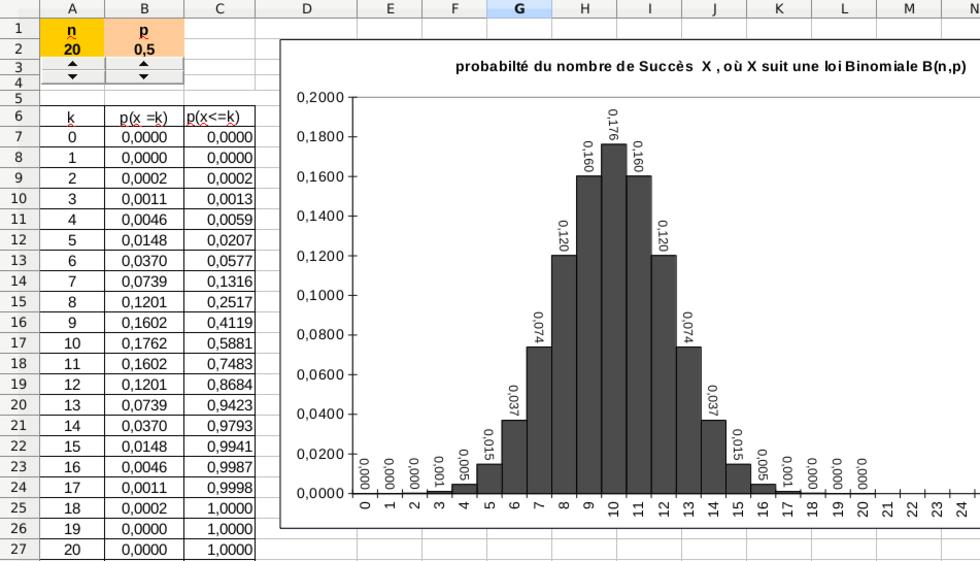Select column M header
This screenshot has width=980, height=561.
tap(909, 9)
